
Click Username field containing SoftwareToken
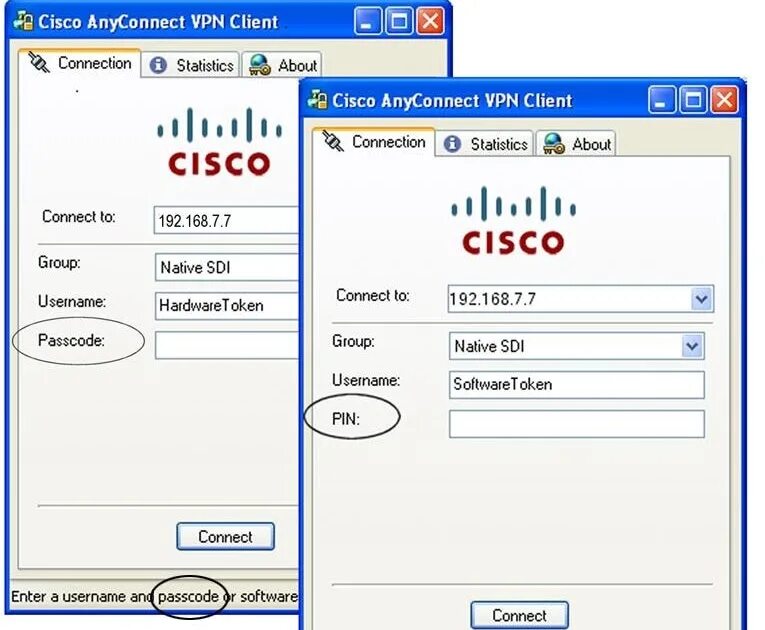click(x=577, y=385)
